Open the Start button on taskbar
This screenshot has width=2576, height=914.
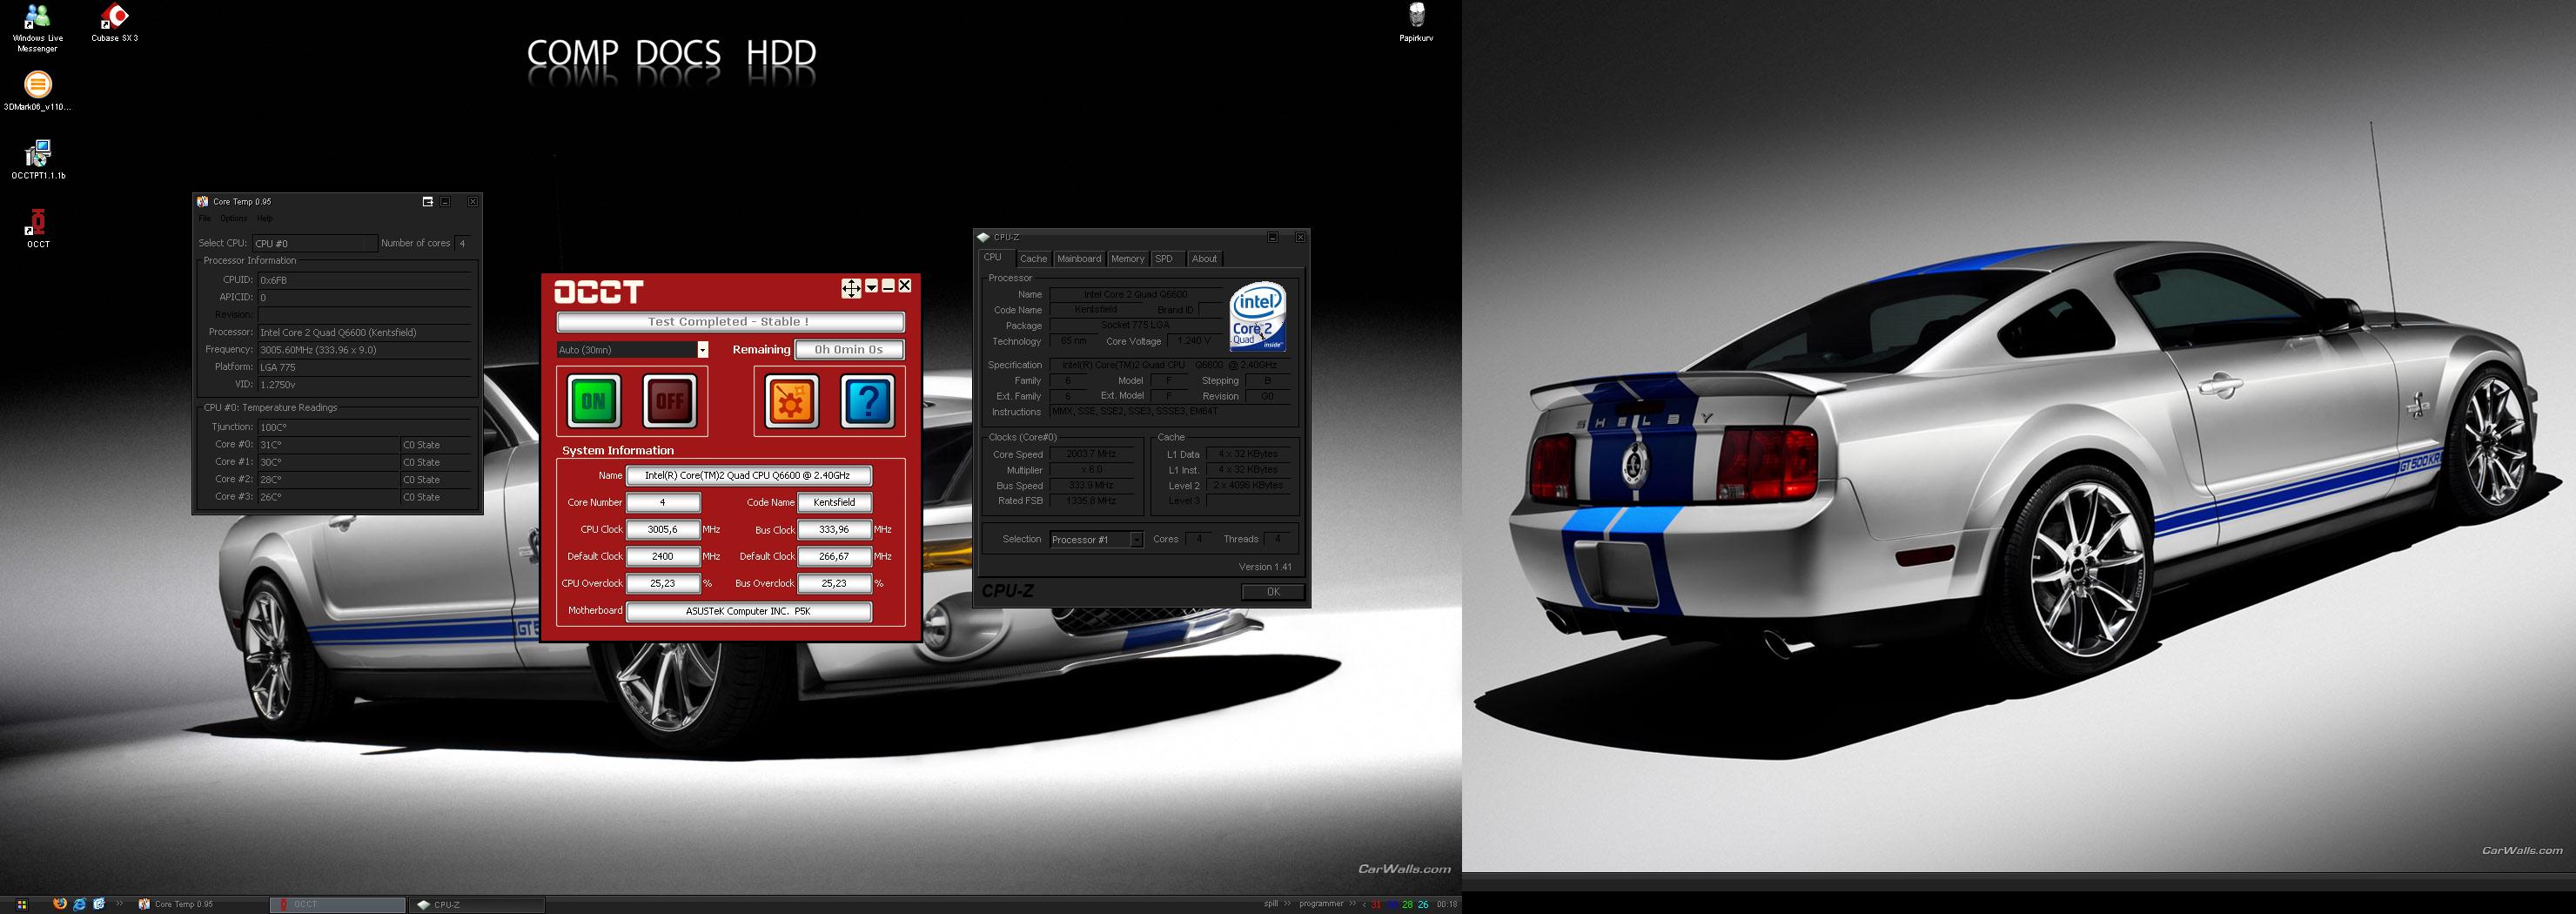[21, 904]
